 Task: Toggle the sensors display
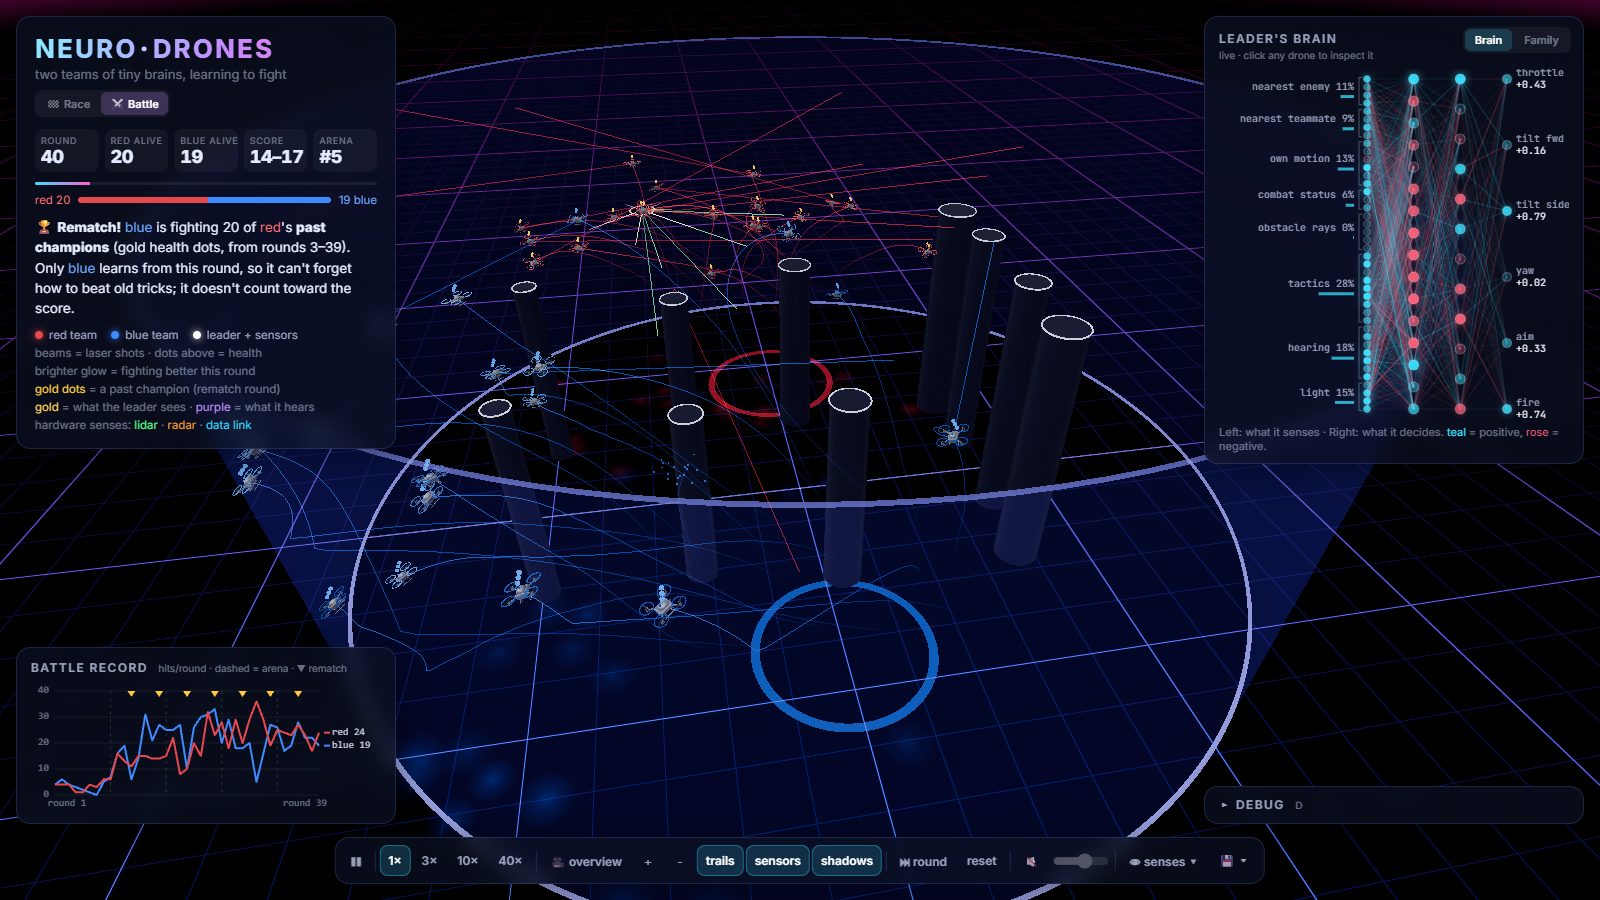click(x=778, y=861)
